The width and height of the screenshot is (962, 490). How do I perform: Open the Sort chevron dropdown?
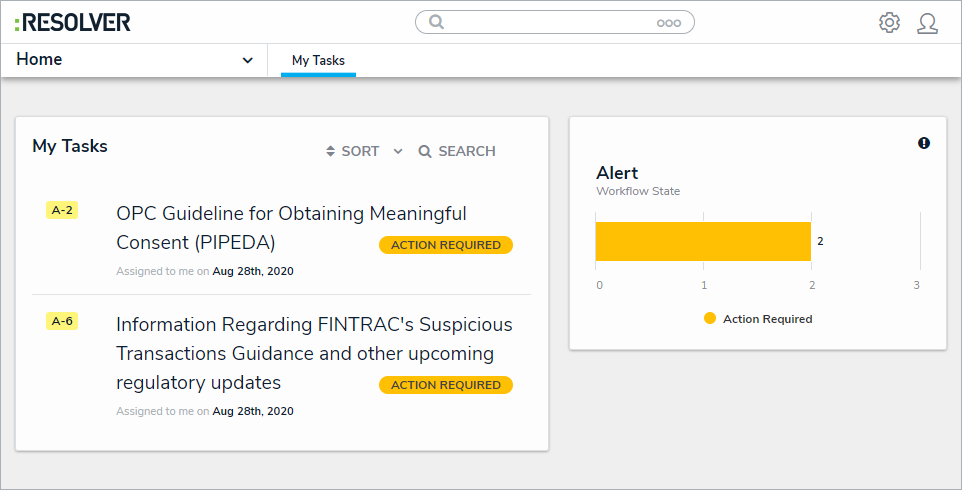coord(398,152)
